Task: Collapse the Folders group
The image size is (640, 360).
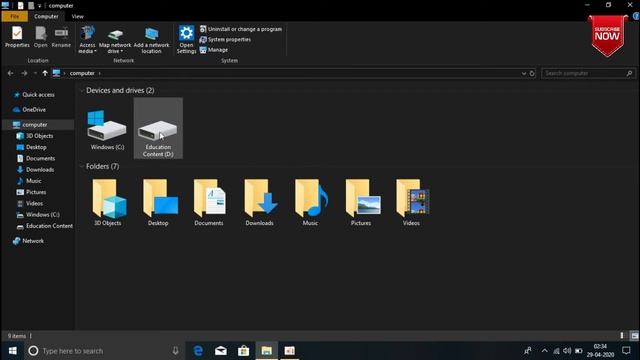Action: [82, 166]
